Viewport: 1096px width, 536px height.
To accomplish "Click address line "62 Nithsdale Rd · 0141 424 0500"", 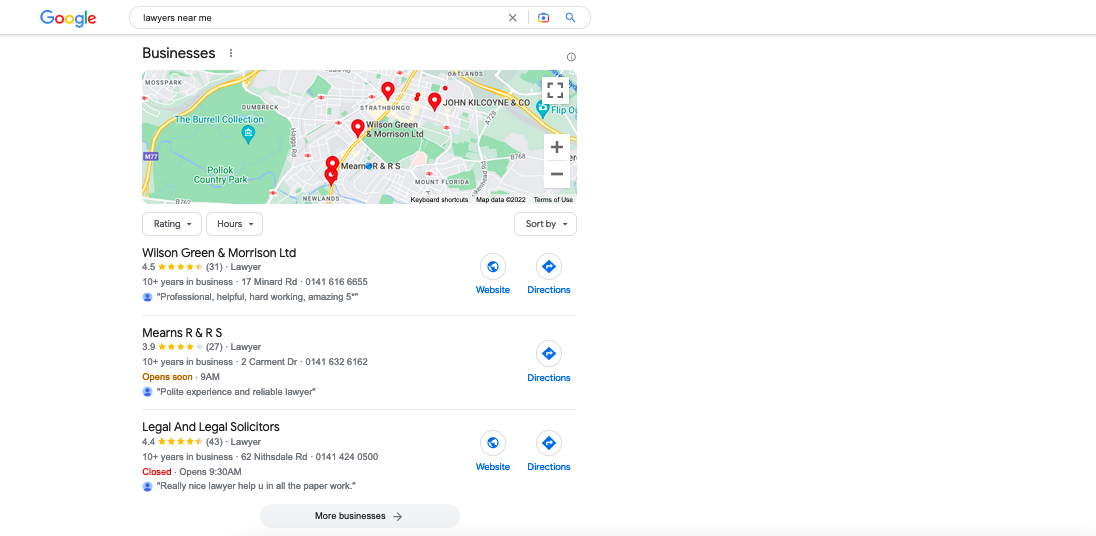I will point(310,457).
